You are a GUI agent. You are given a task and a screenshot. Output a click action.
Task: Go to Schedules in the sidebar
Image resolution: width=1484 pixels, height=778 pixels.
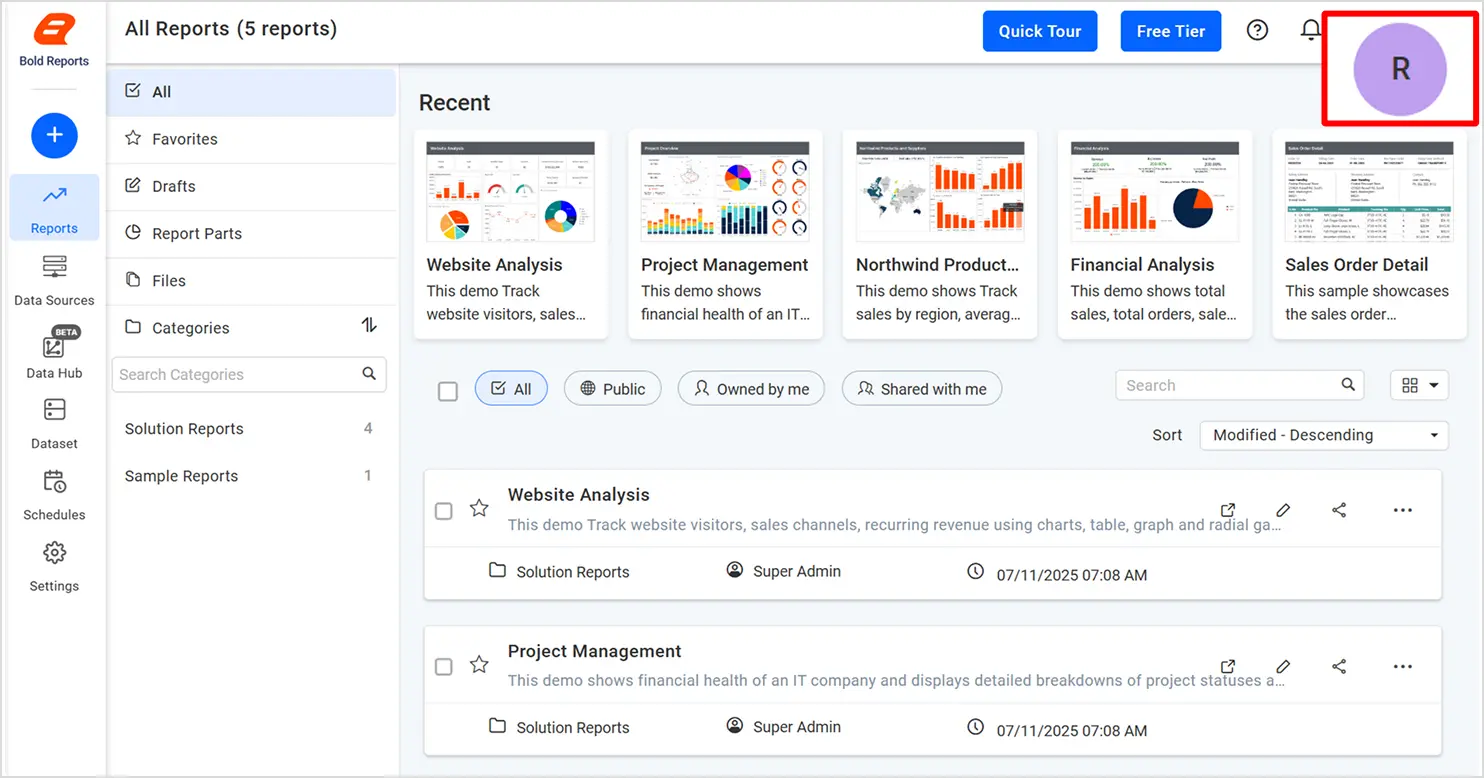pyautogui.click(x=54, y=494)
